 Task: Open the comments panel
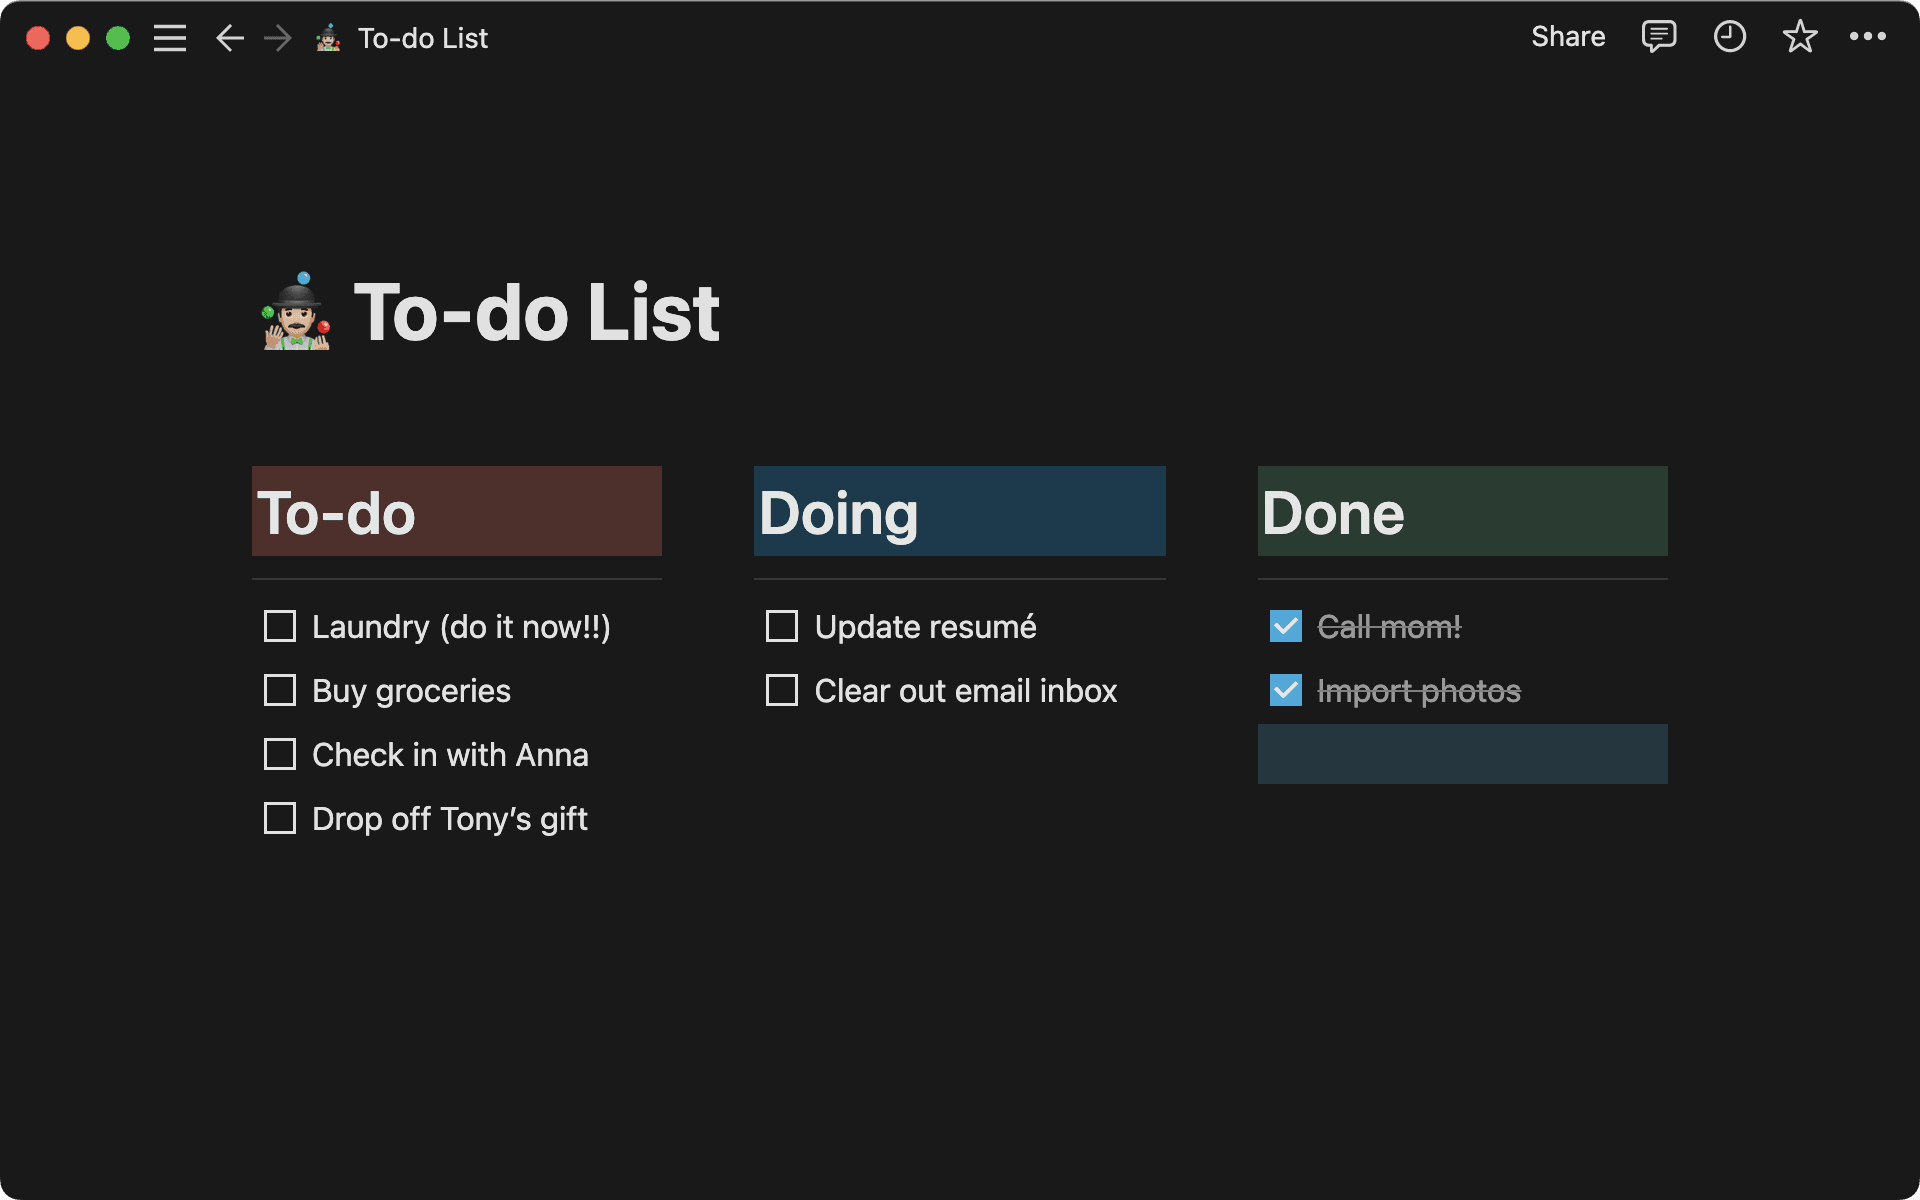tap(1658, 37)
